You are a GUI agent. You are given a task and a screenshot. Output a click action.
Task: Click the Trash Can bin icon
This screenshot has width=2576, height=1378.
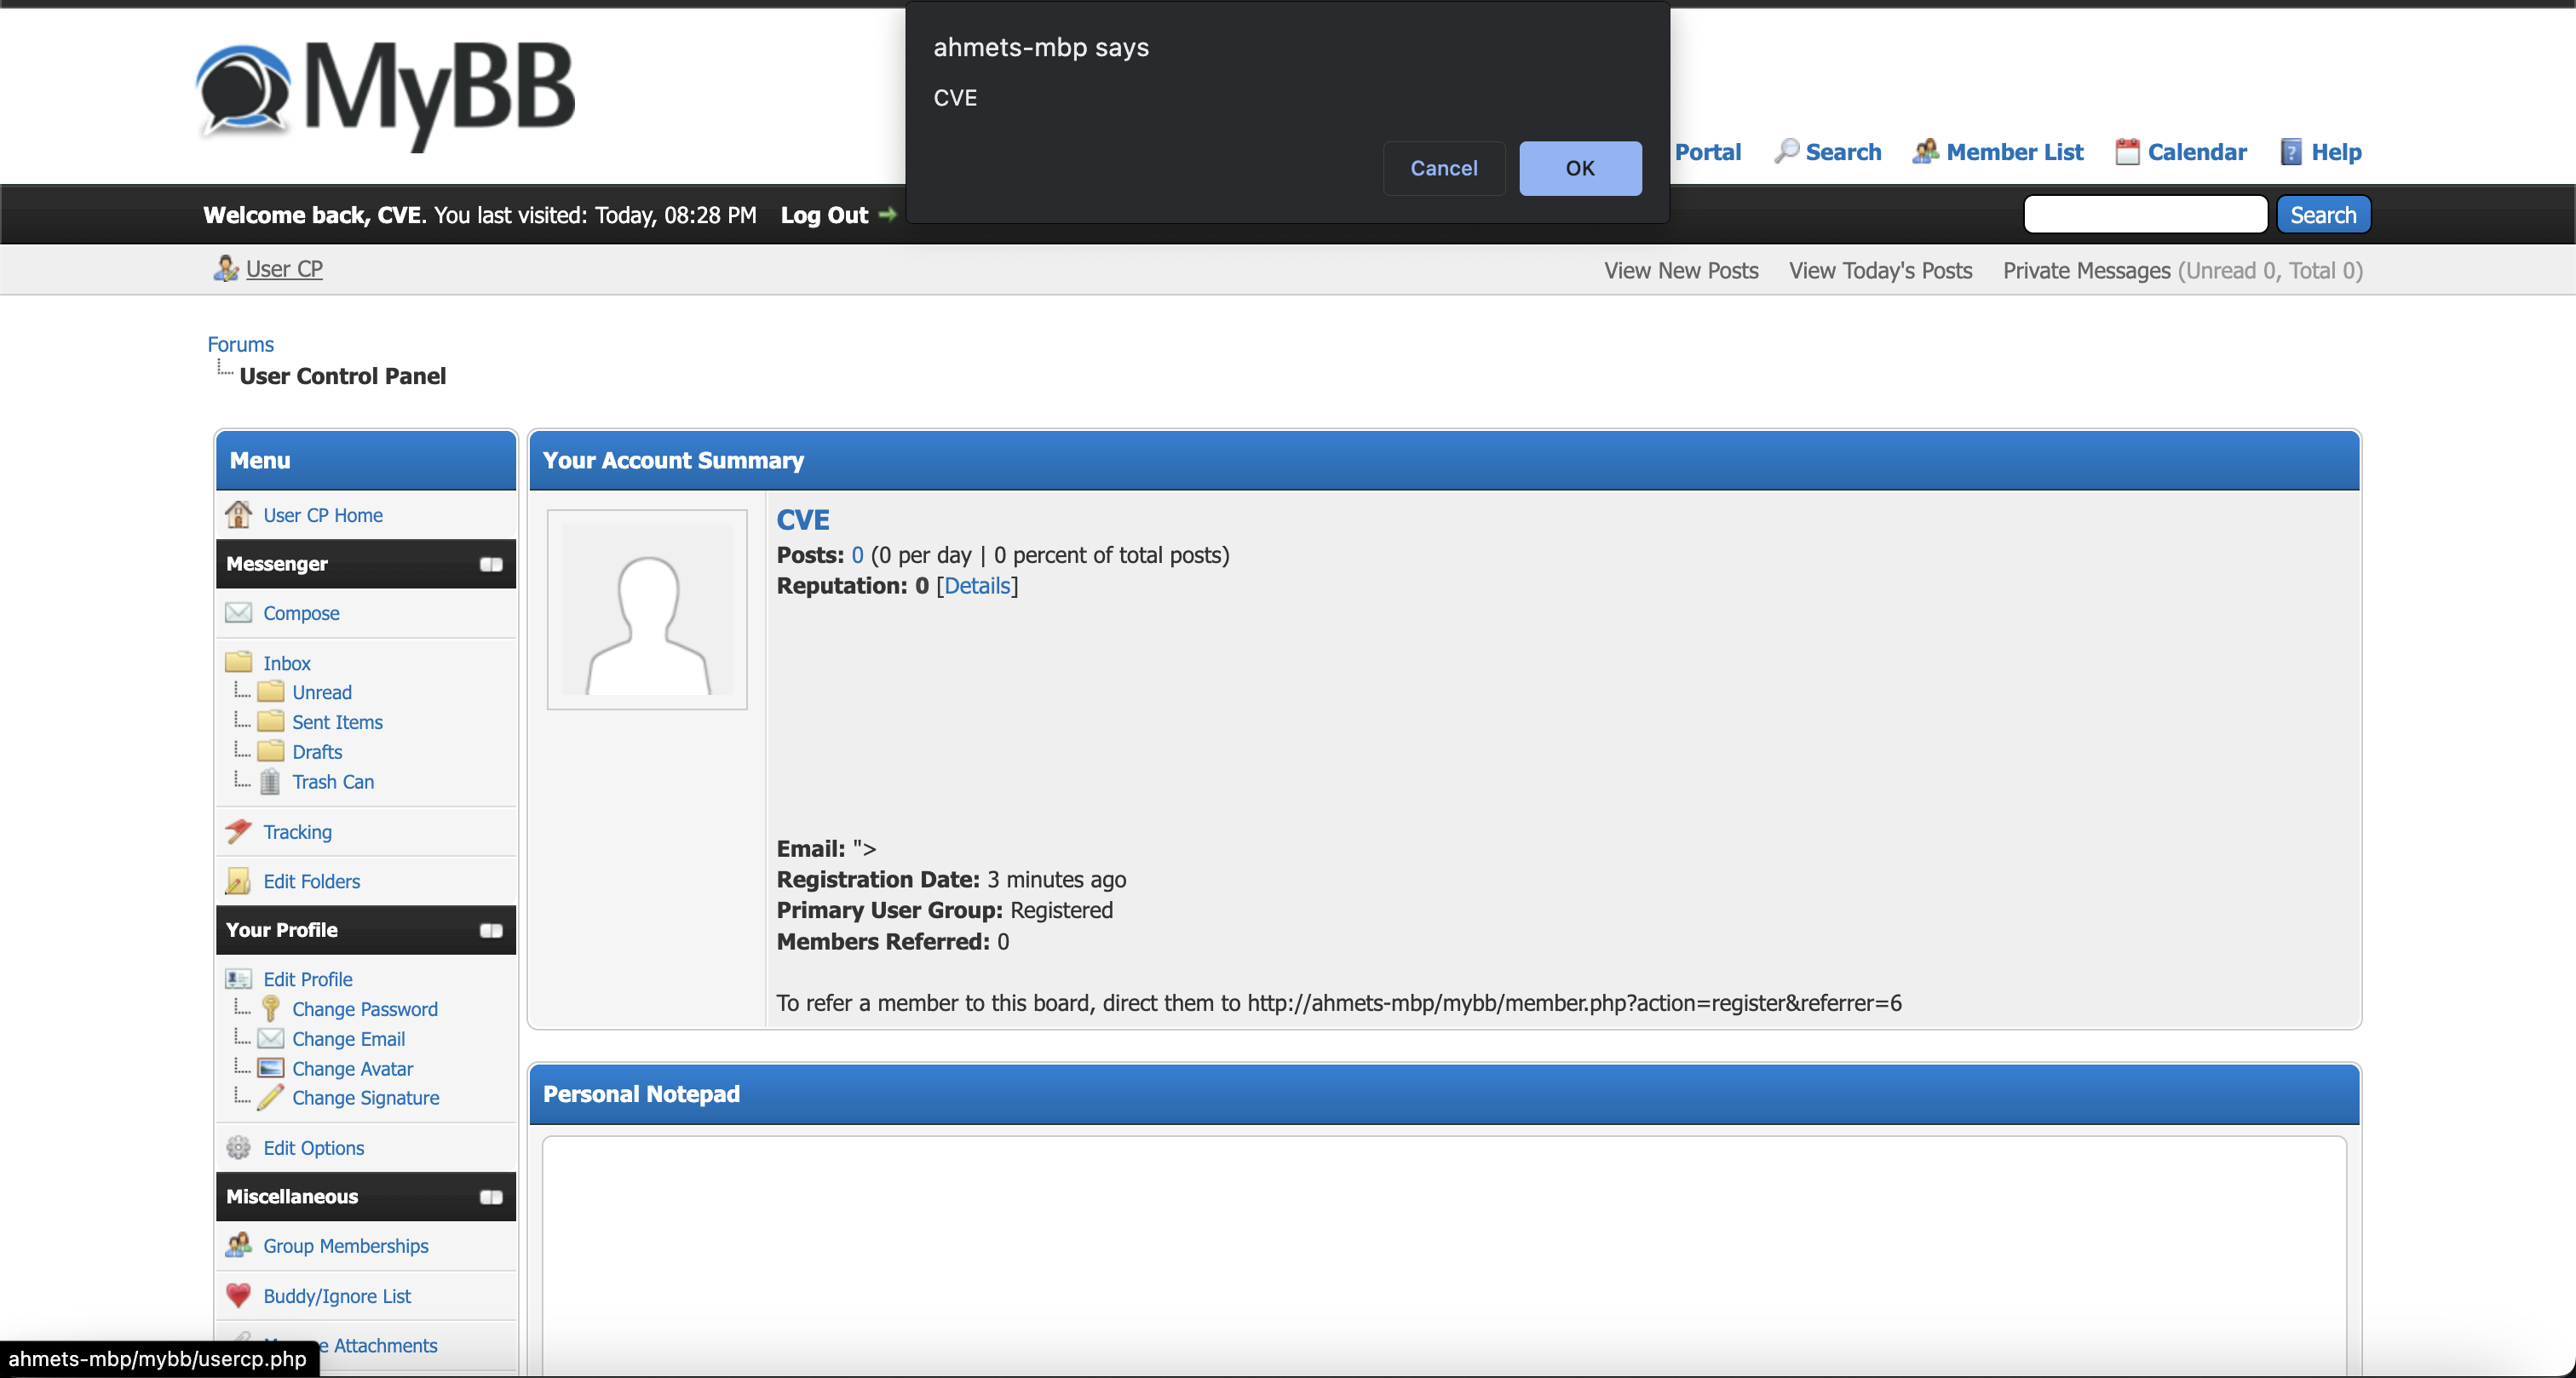point(270,781)
